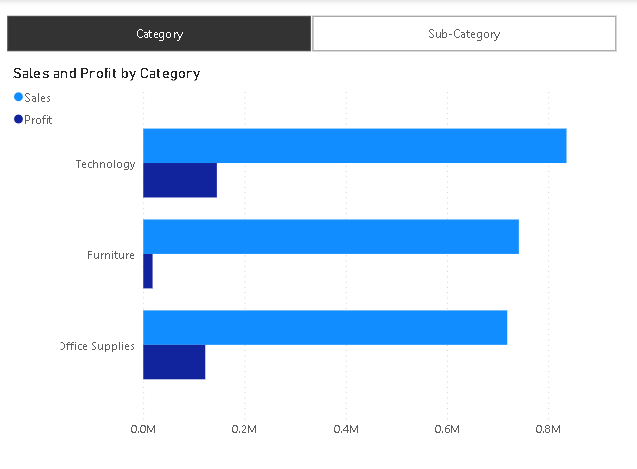Screen dimensions: 637x469
Task: Click the Profit legend label
Action: point(39,120)
